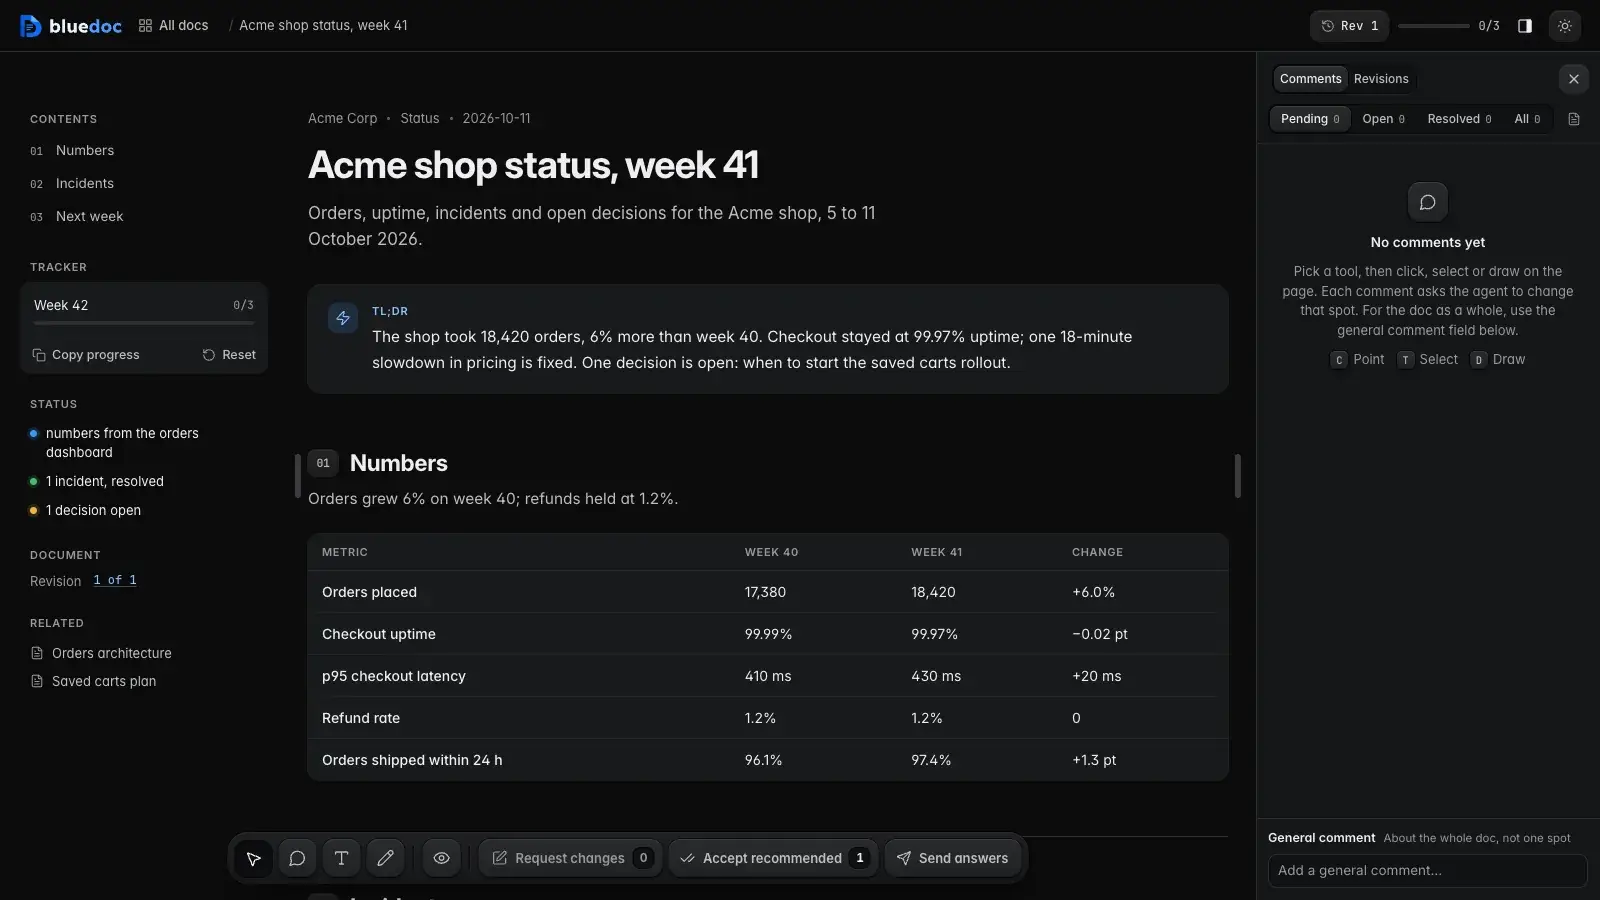Click Request changes button
This screenshot has width=1600, height=900.
[x=570, y=858]
